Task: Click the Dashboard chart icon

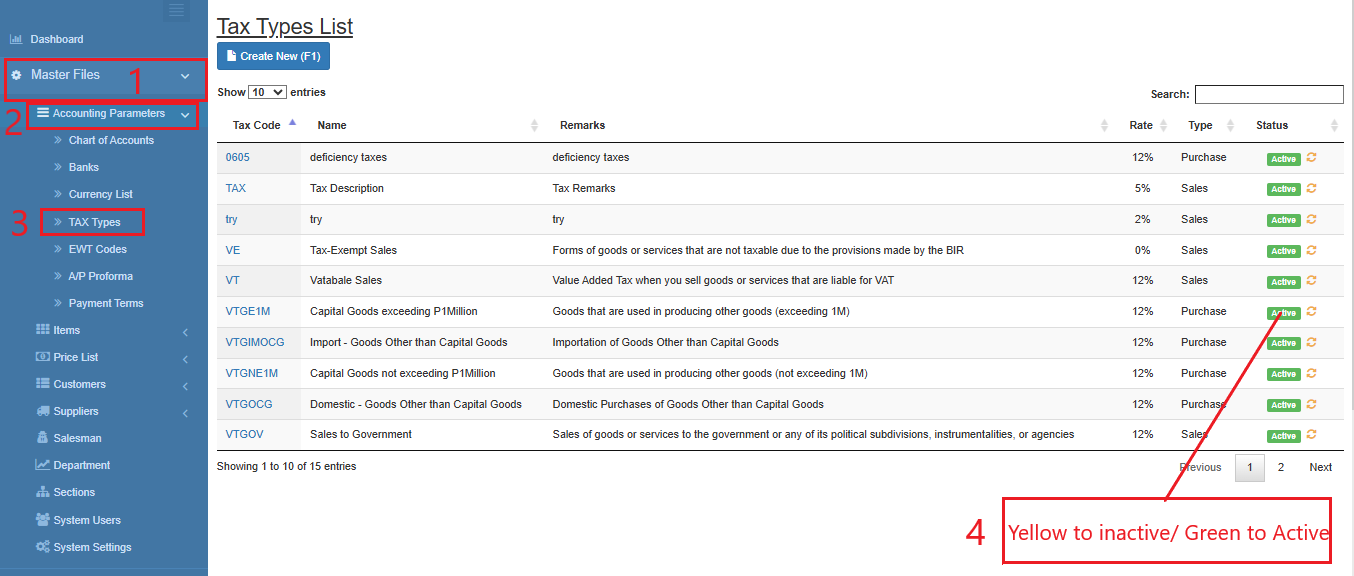Action: tap(16, 40)
